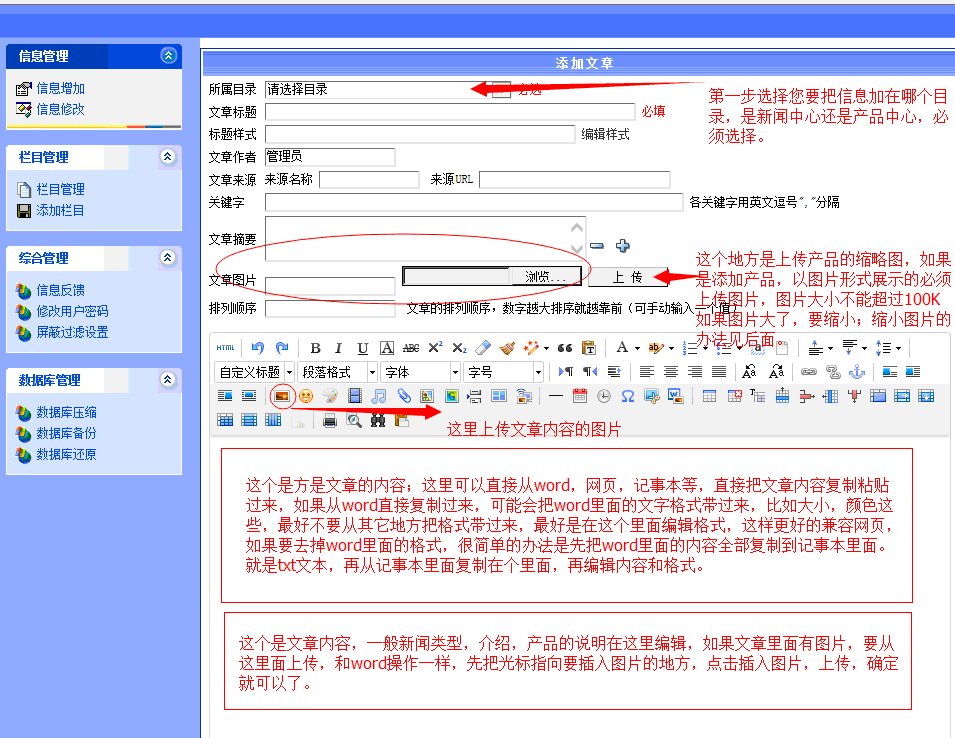Screen dimensions: 955x738
Task: Toggle underline formatting
Action: [x=362, y=348]
